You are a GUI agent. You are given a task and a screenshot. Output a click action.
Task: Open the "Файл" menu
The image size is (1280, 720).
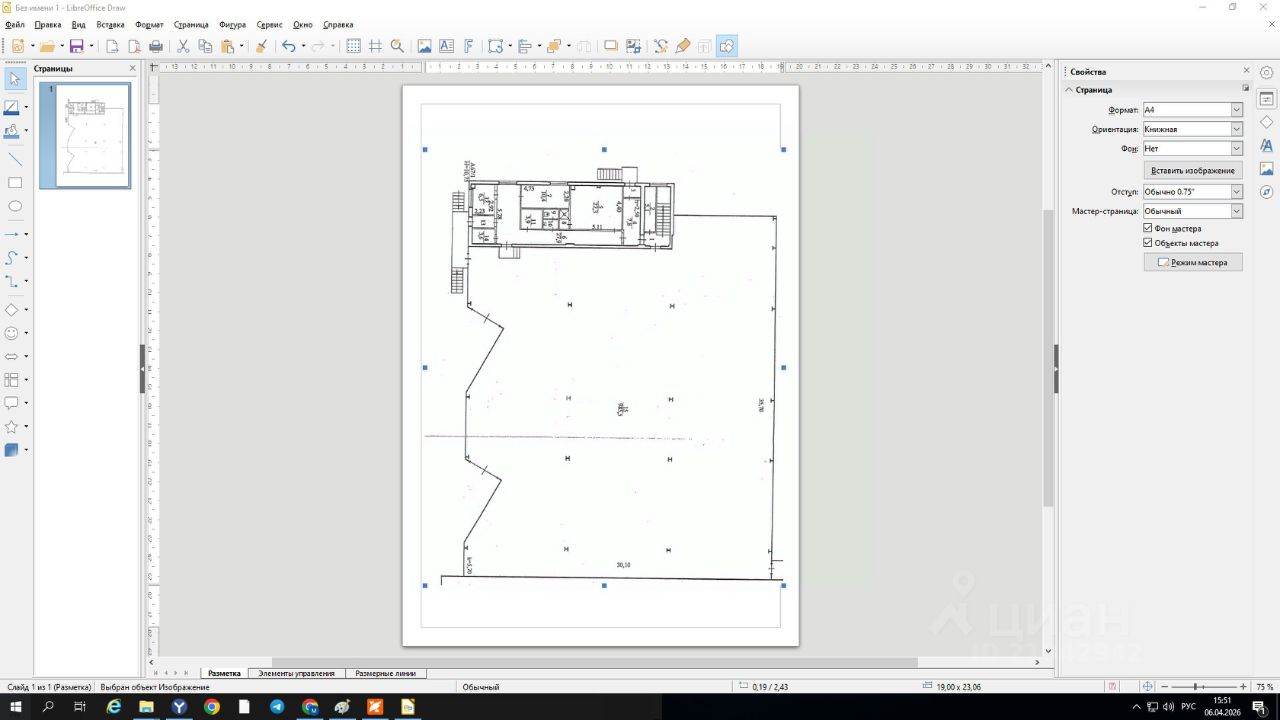point(15,24)
